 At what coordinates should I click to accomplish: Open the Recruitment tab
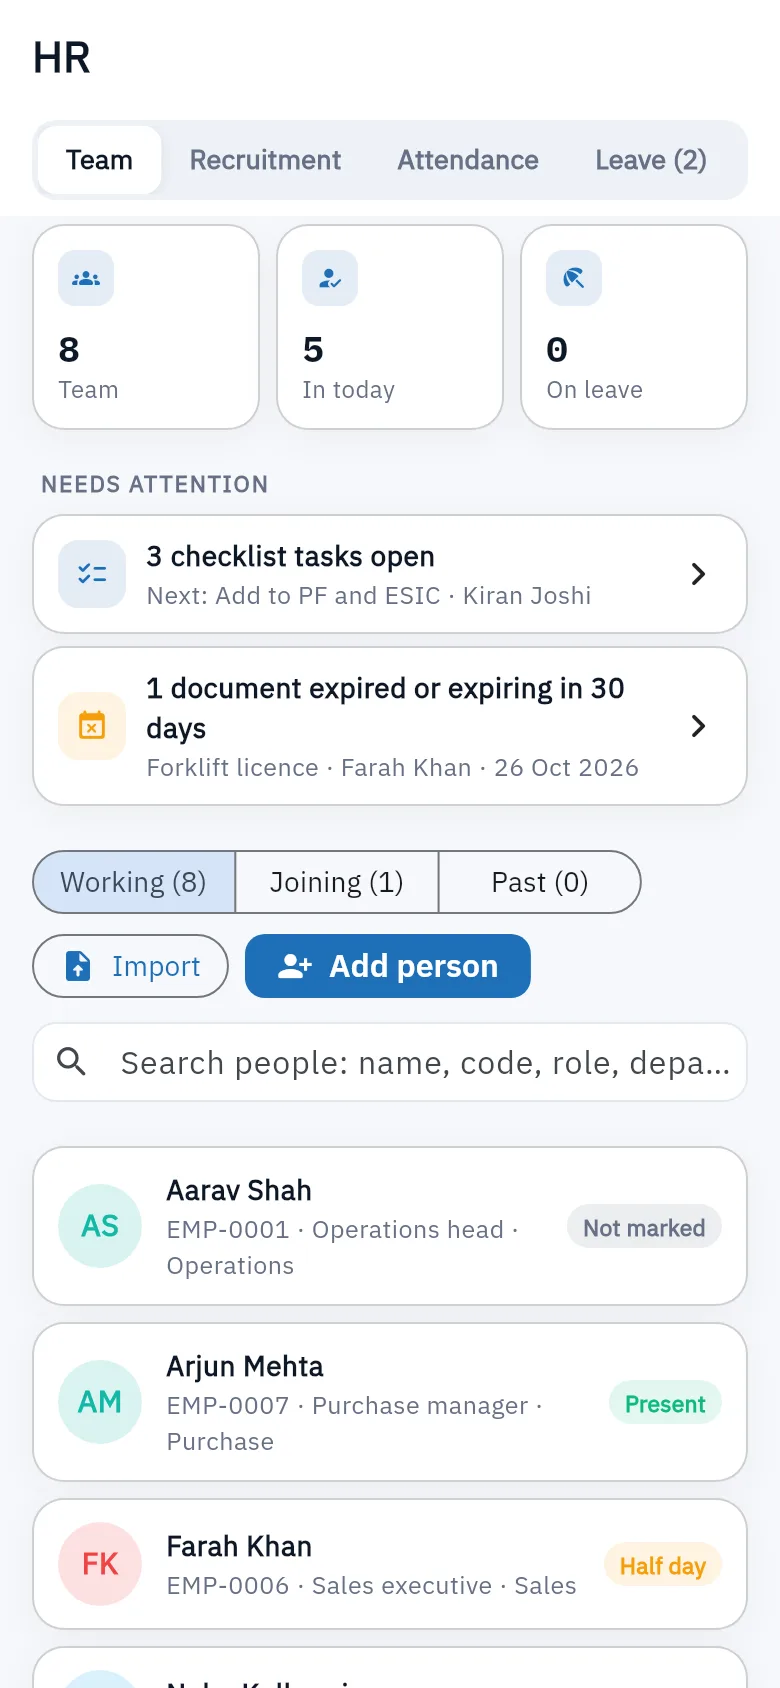265,160
